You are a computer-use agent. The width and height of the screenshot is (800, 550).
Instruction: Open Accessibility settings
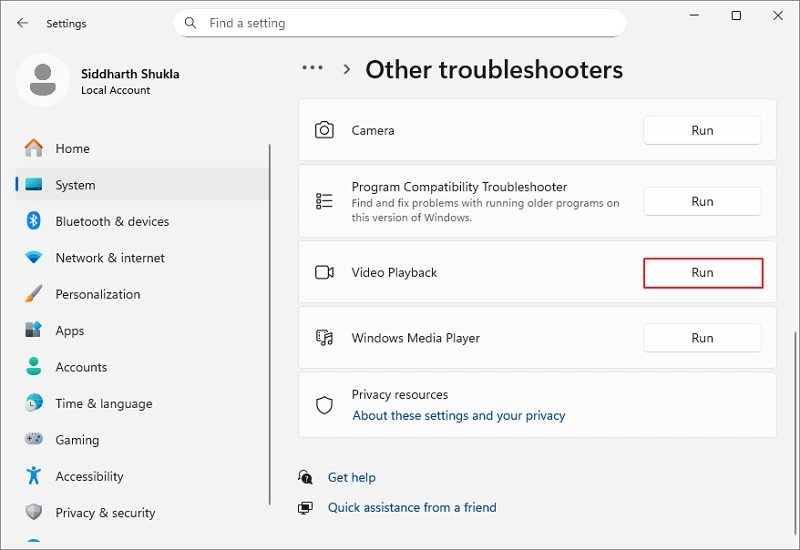142,476
